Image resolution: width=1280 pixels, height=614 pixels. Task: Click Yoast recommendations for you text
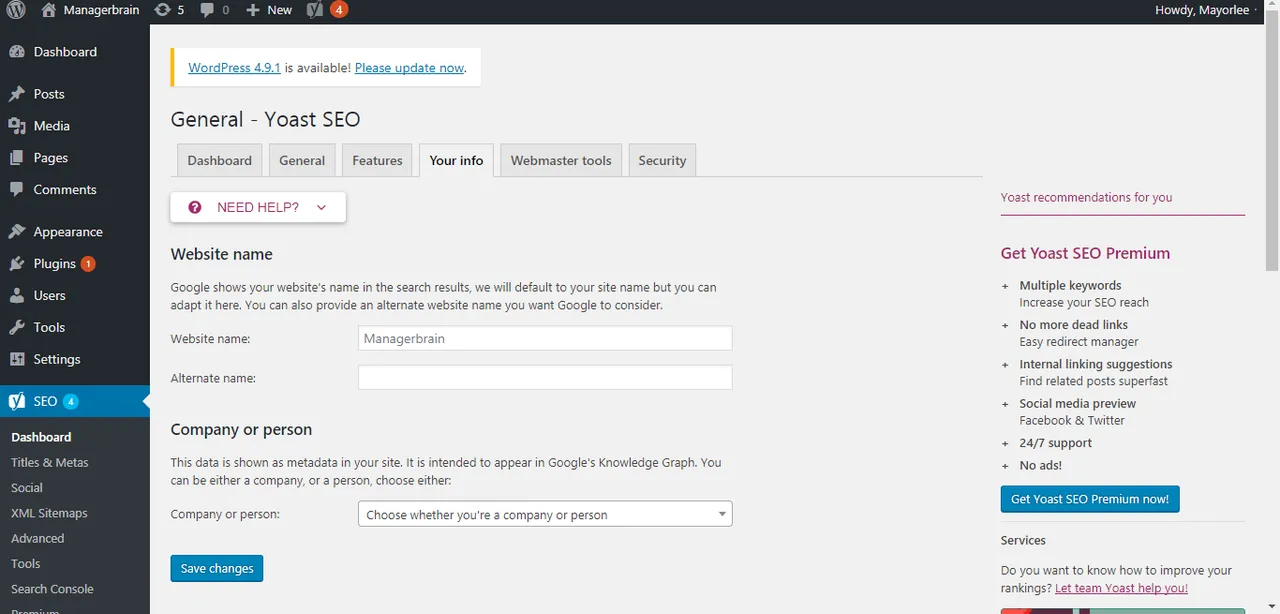(x=1086, y=197)
